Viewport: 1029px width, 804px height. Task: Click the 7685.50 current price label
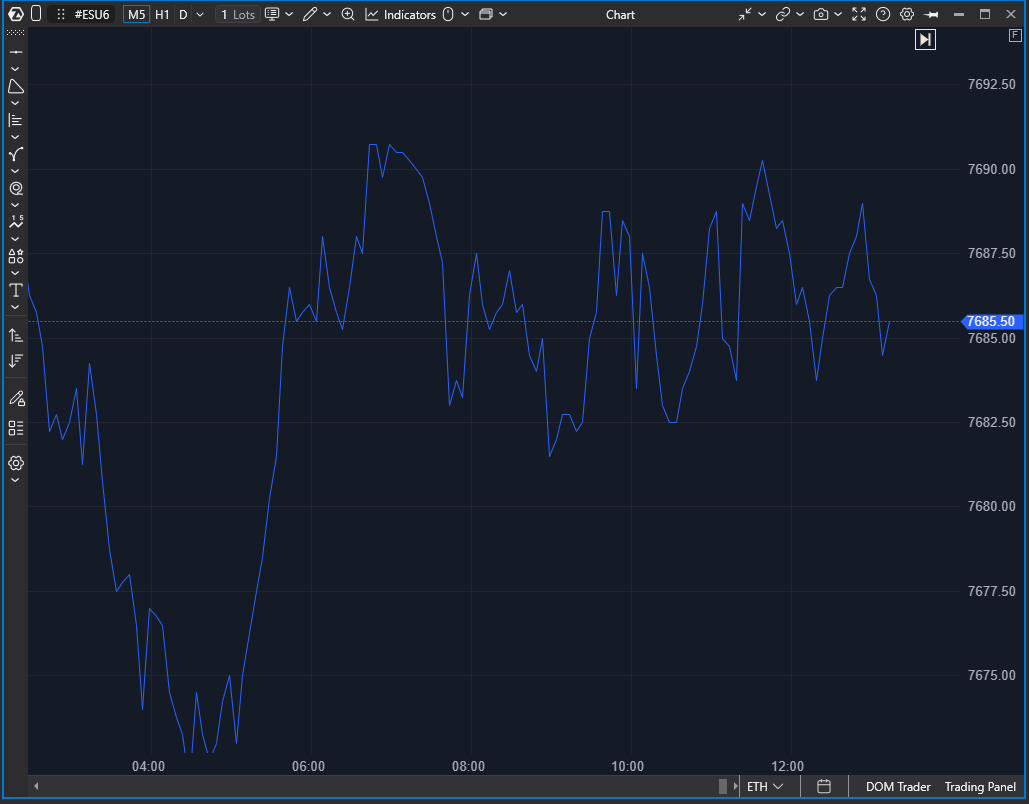click(992, 322)
